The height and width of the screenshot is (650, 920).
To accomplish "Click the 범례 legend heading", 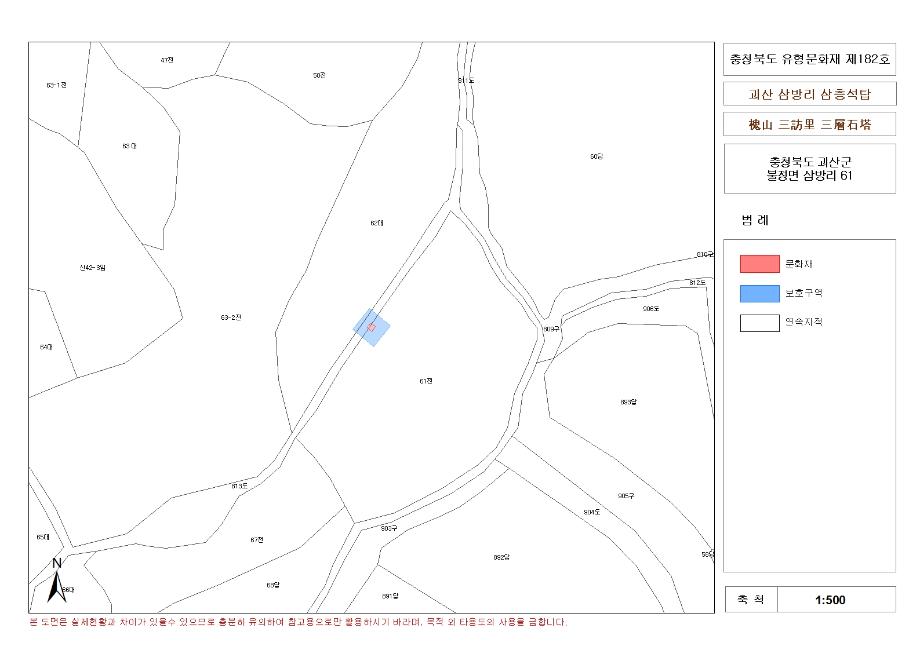I will 755,221.
